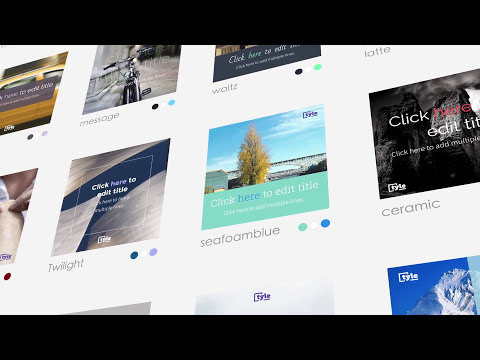The image size is (480, 360).
Task: Click the "waltz" template name
Action: pos(225,89)
